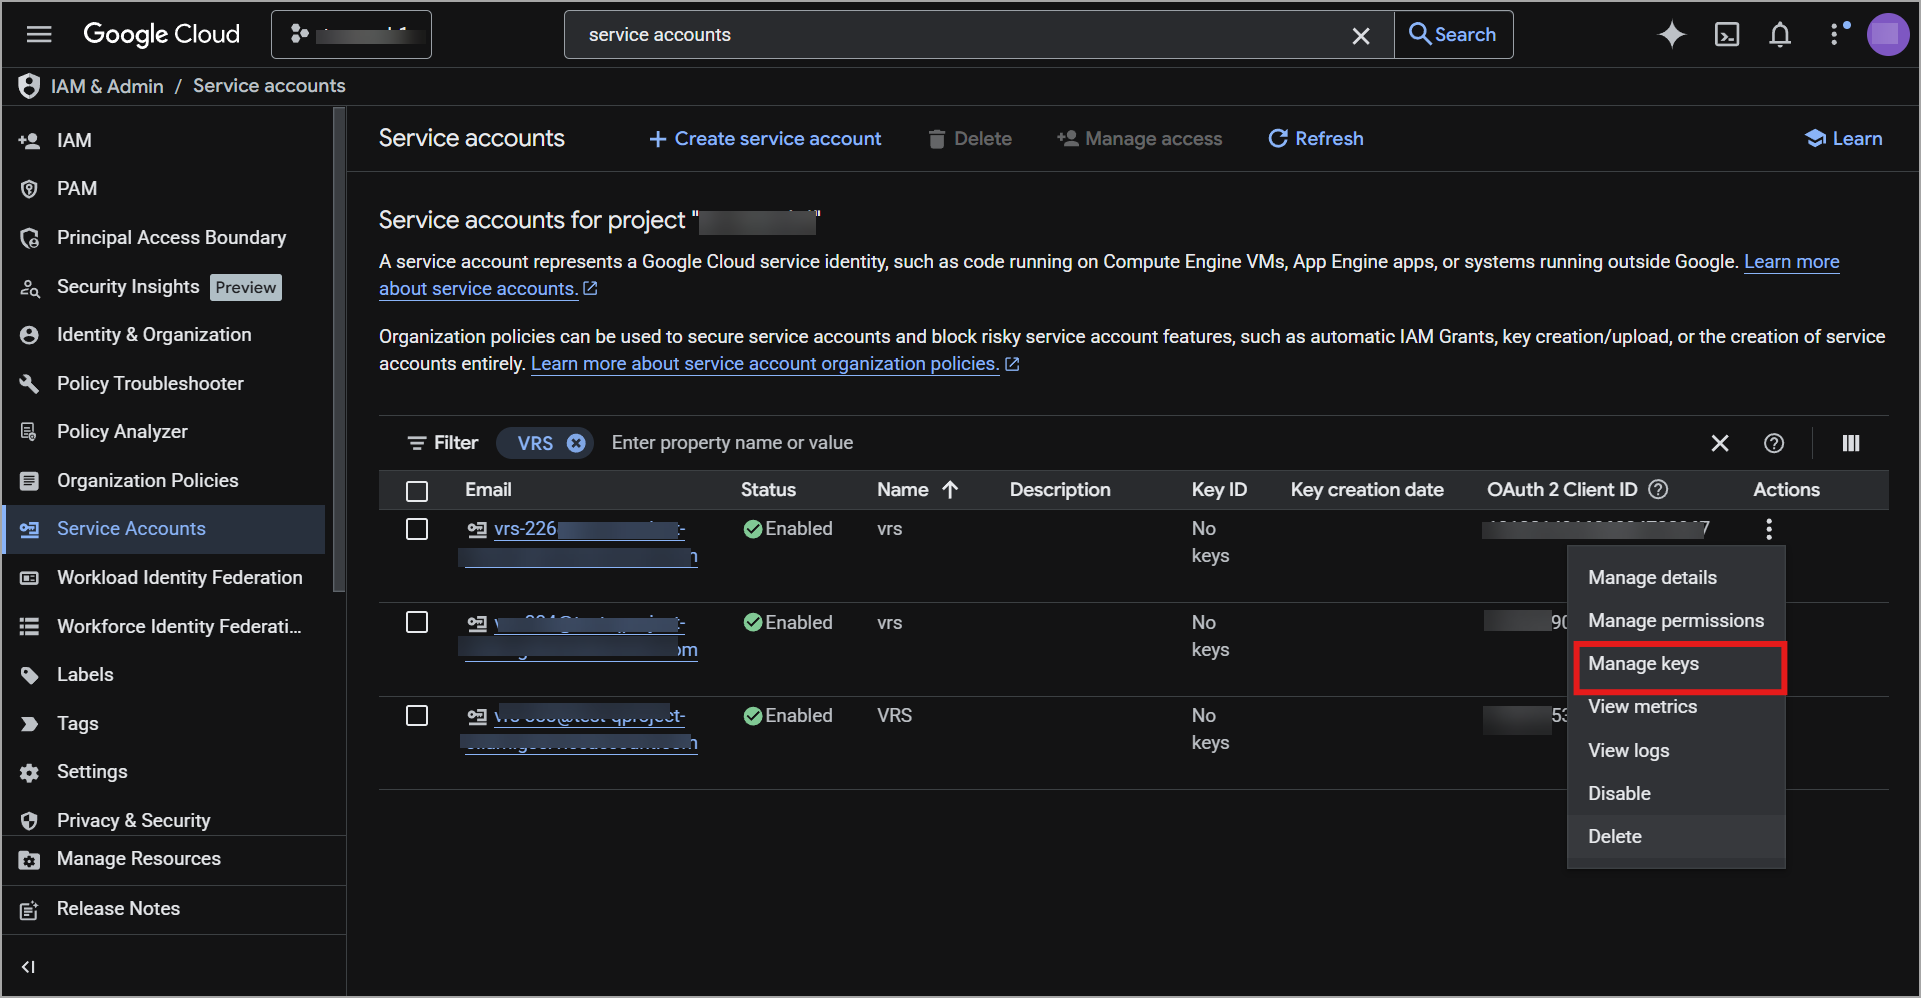
Task: Sort by the Name column header
Action: [x=903, y=490]
